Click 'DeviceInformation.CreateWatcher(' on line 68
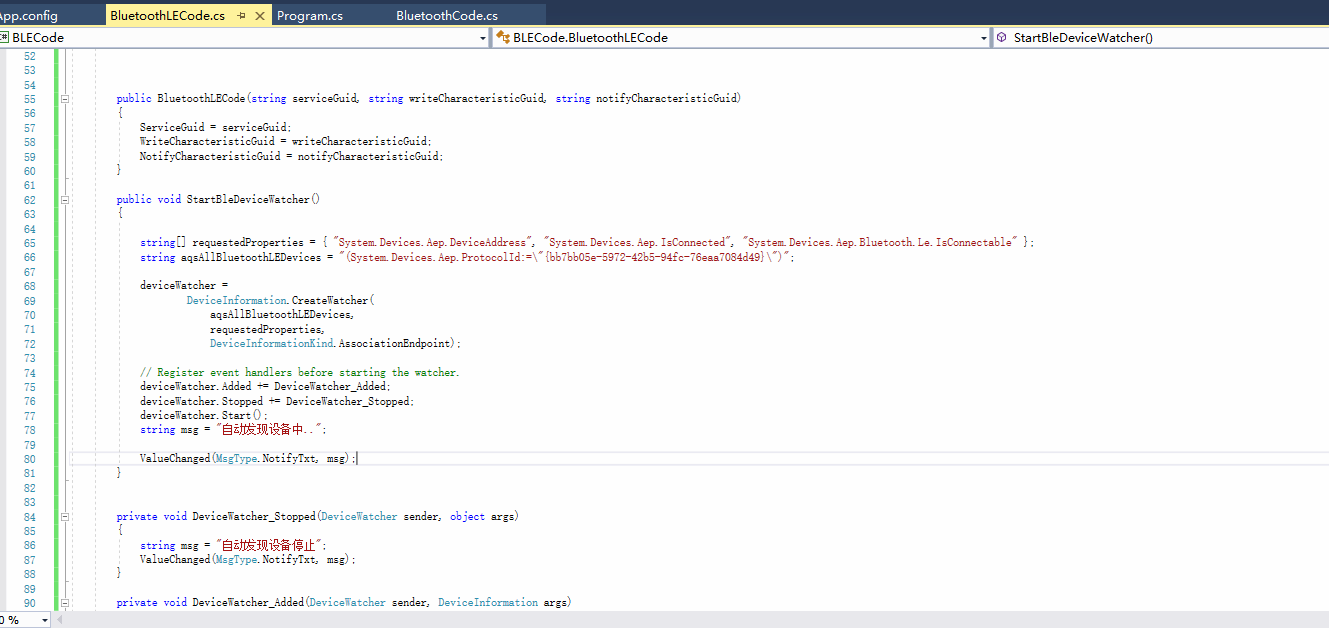Viewport: 1329px width, 628px height. point(280,300)
